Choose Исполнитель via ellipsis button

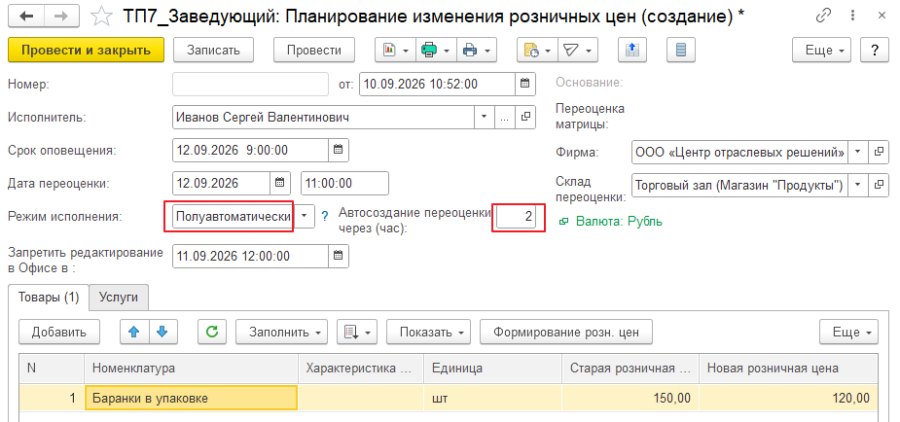[505, 117]
